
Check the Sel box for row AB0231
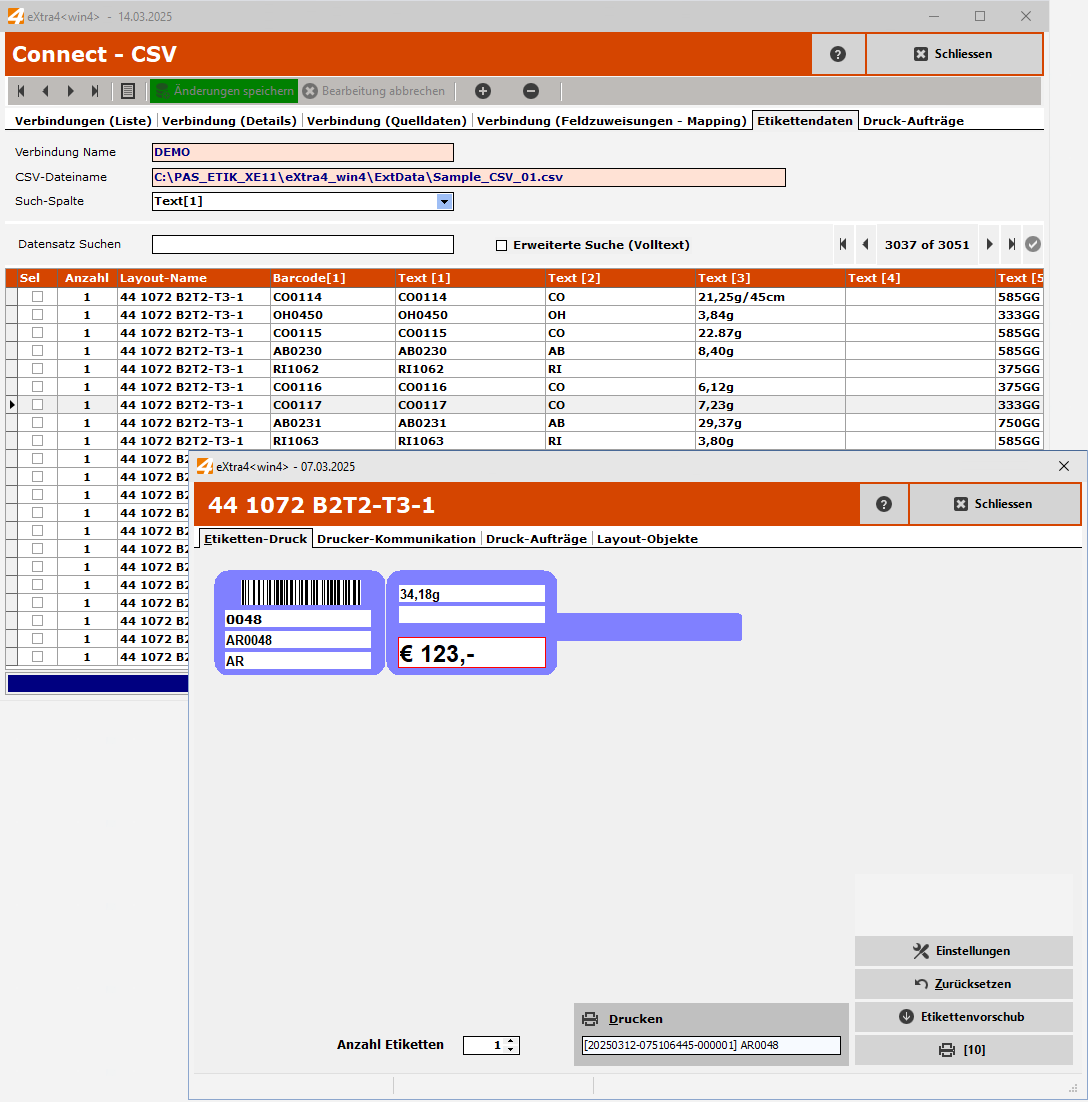tap(37, 423)
